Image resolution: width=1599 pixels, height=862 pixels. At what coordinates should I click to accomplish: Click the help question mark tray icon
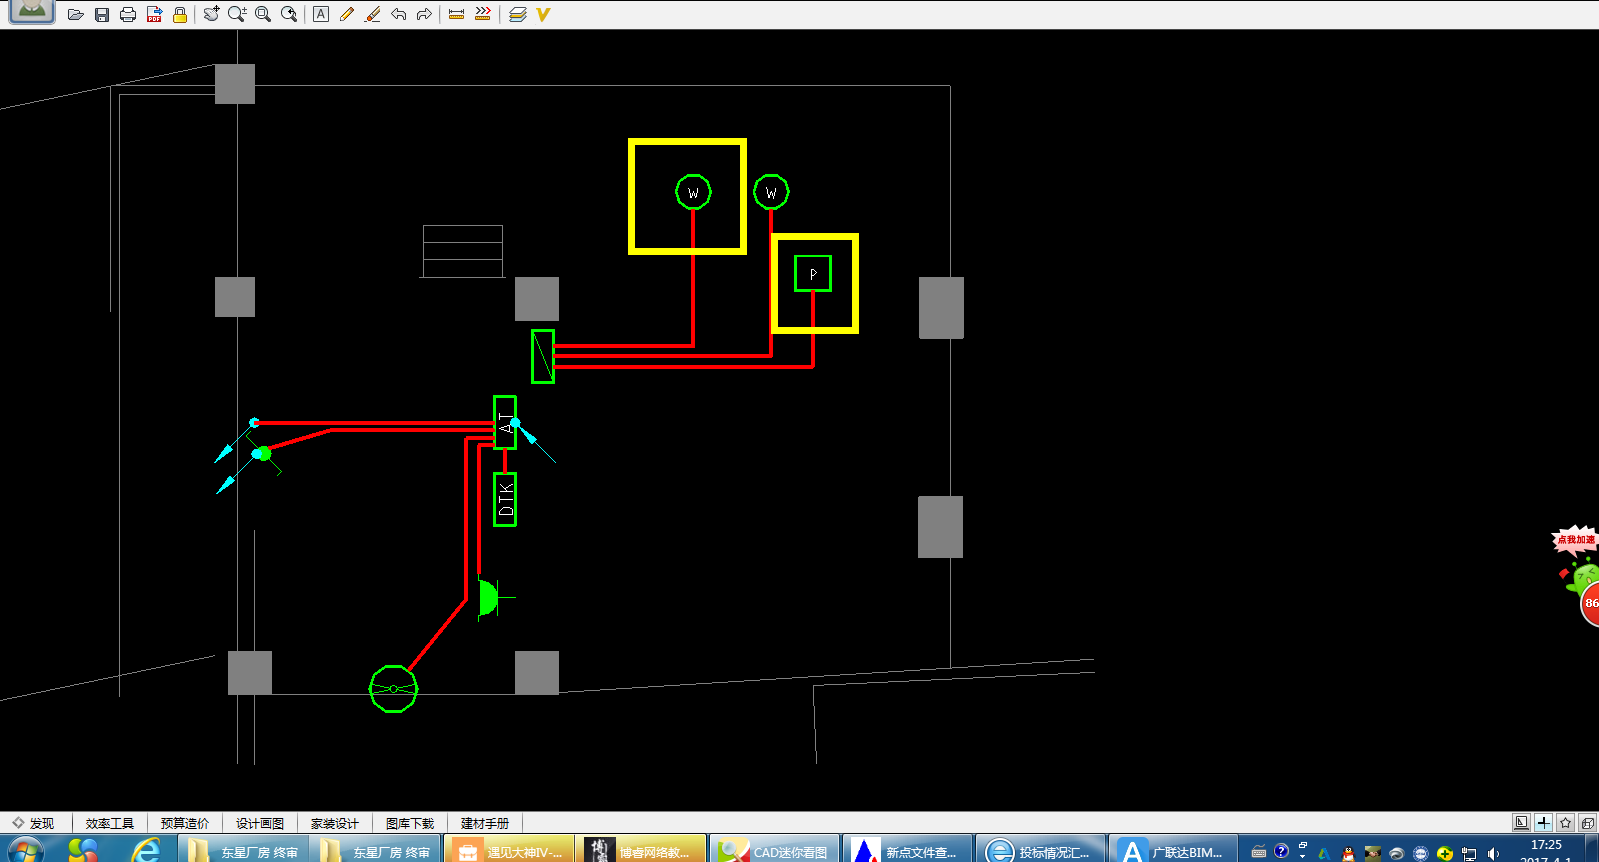[x=1281, y=851]
